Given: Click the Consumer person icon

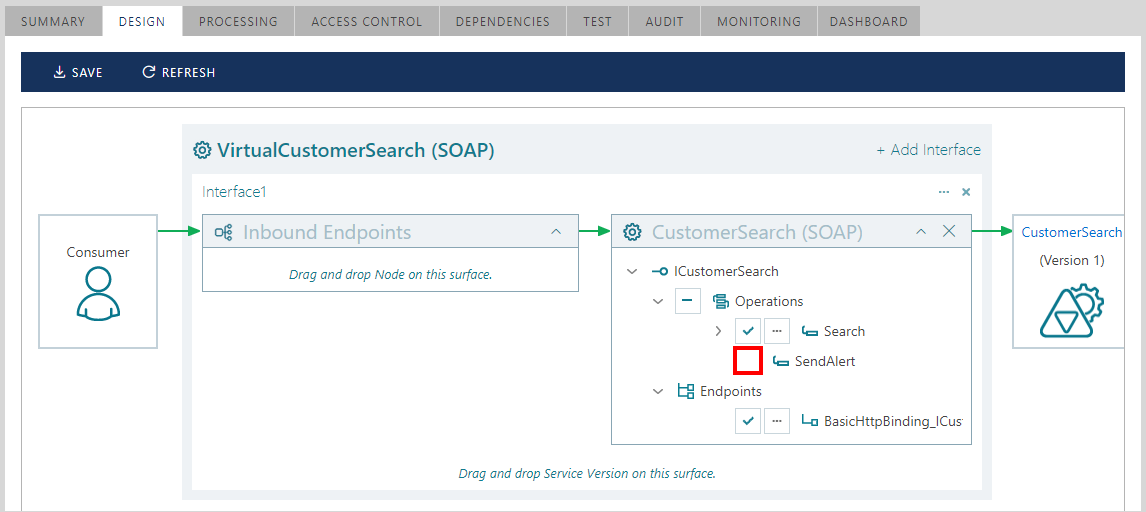Looking at the screenshot, I should (x=98, y=294).
